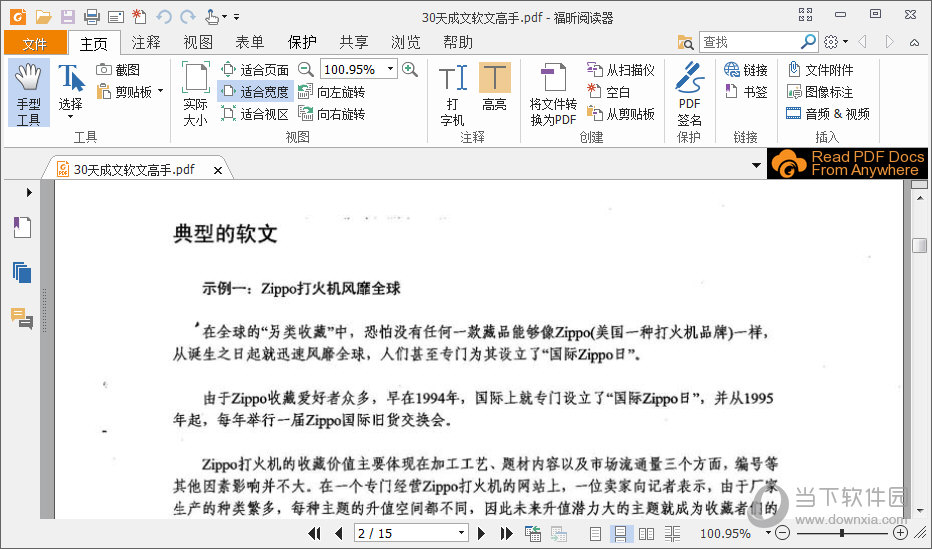Choose Fit Page (适合页面)
932x549 pixels.
coord(255,70)
